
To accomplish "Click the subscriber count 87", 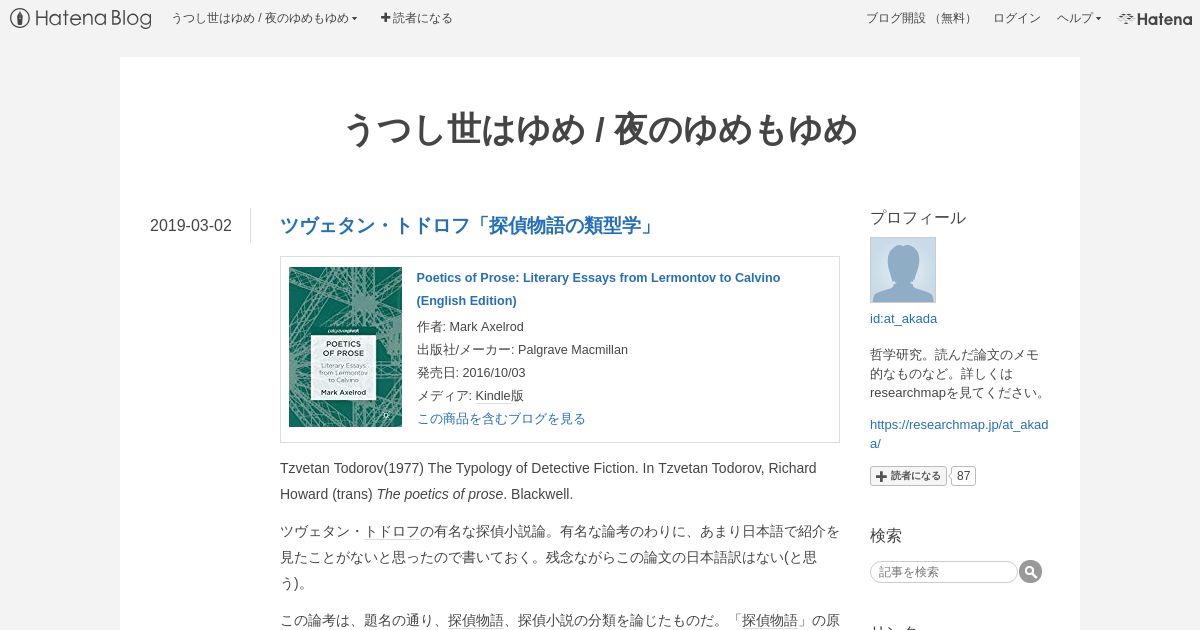I will click(963, 476).
